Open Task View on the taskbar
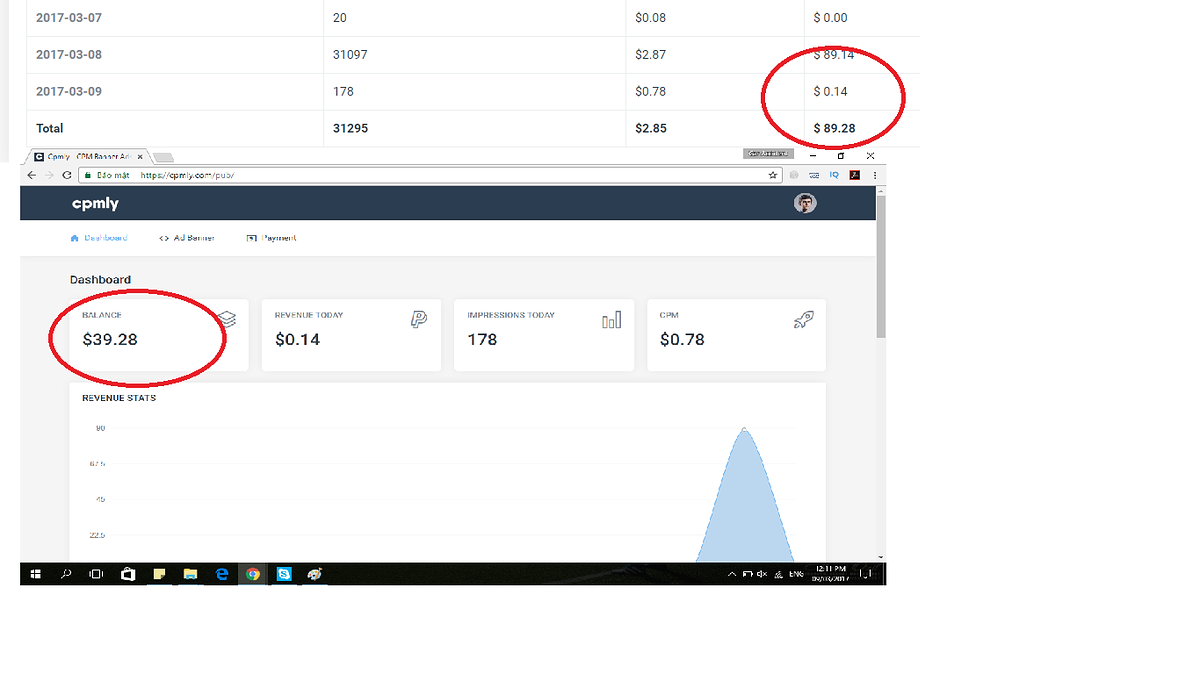 [x=96, y=574]
